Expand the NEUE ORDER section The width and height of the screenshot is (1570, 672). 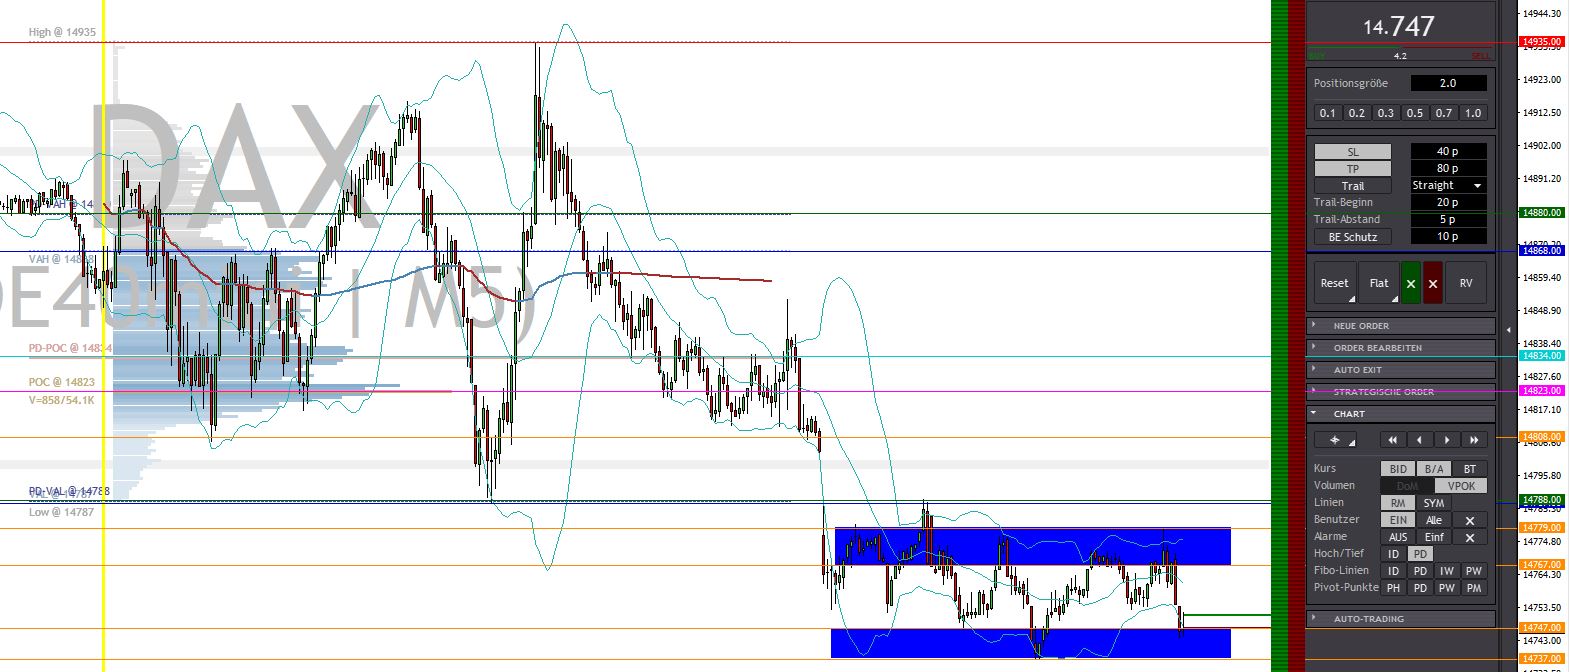point(1401,326)
